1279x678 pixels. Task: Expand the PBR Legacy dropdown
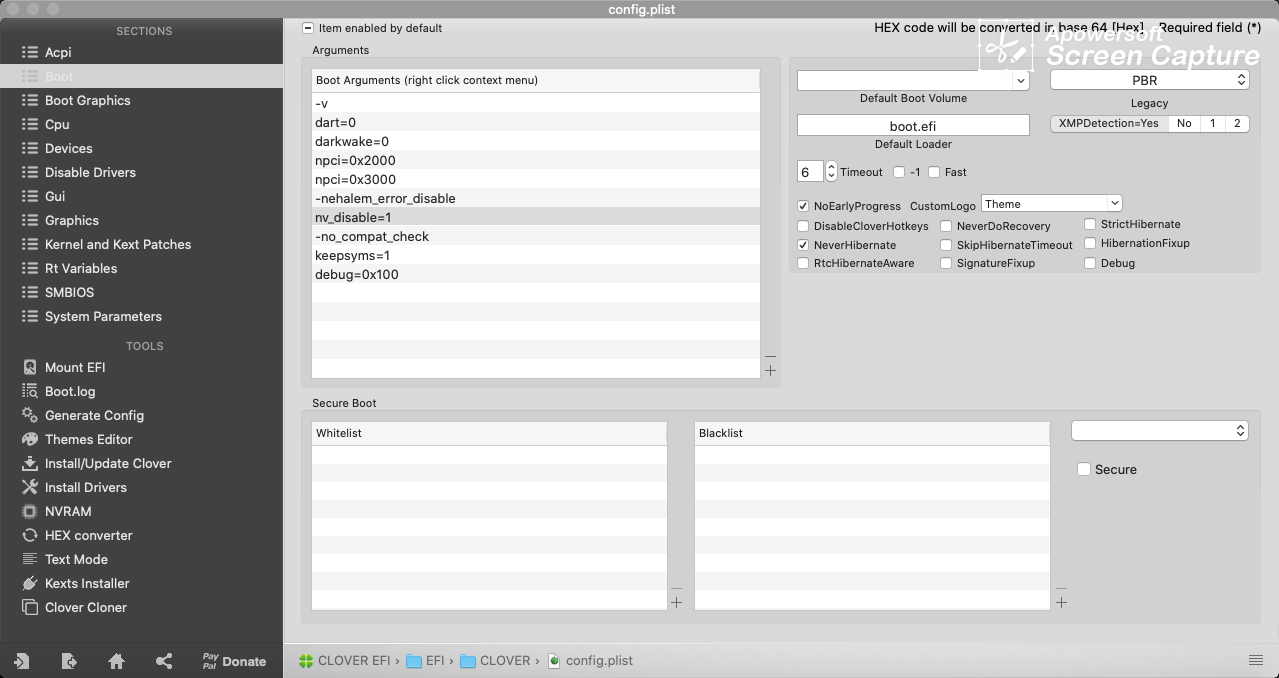click(1149, 80)
